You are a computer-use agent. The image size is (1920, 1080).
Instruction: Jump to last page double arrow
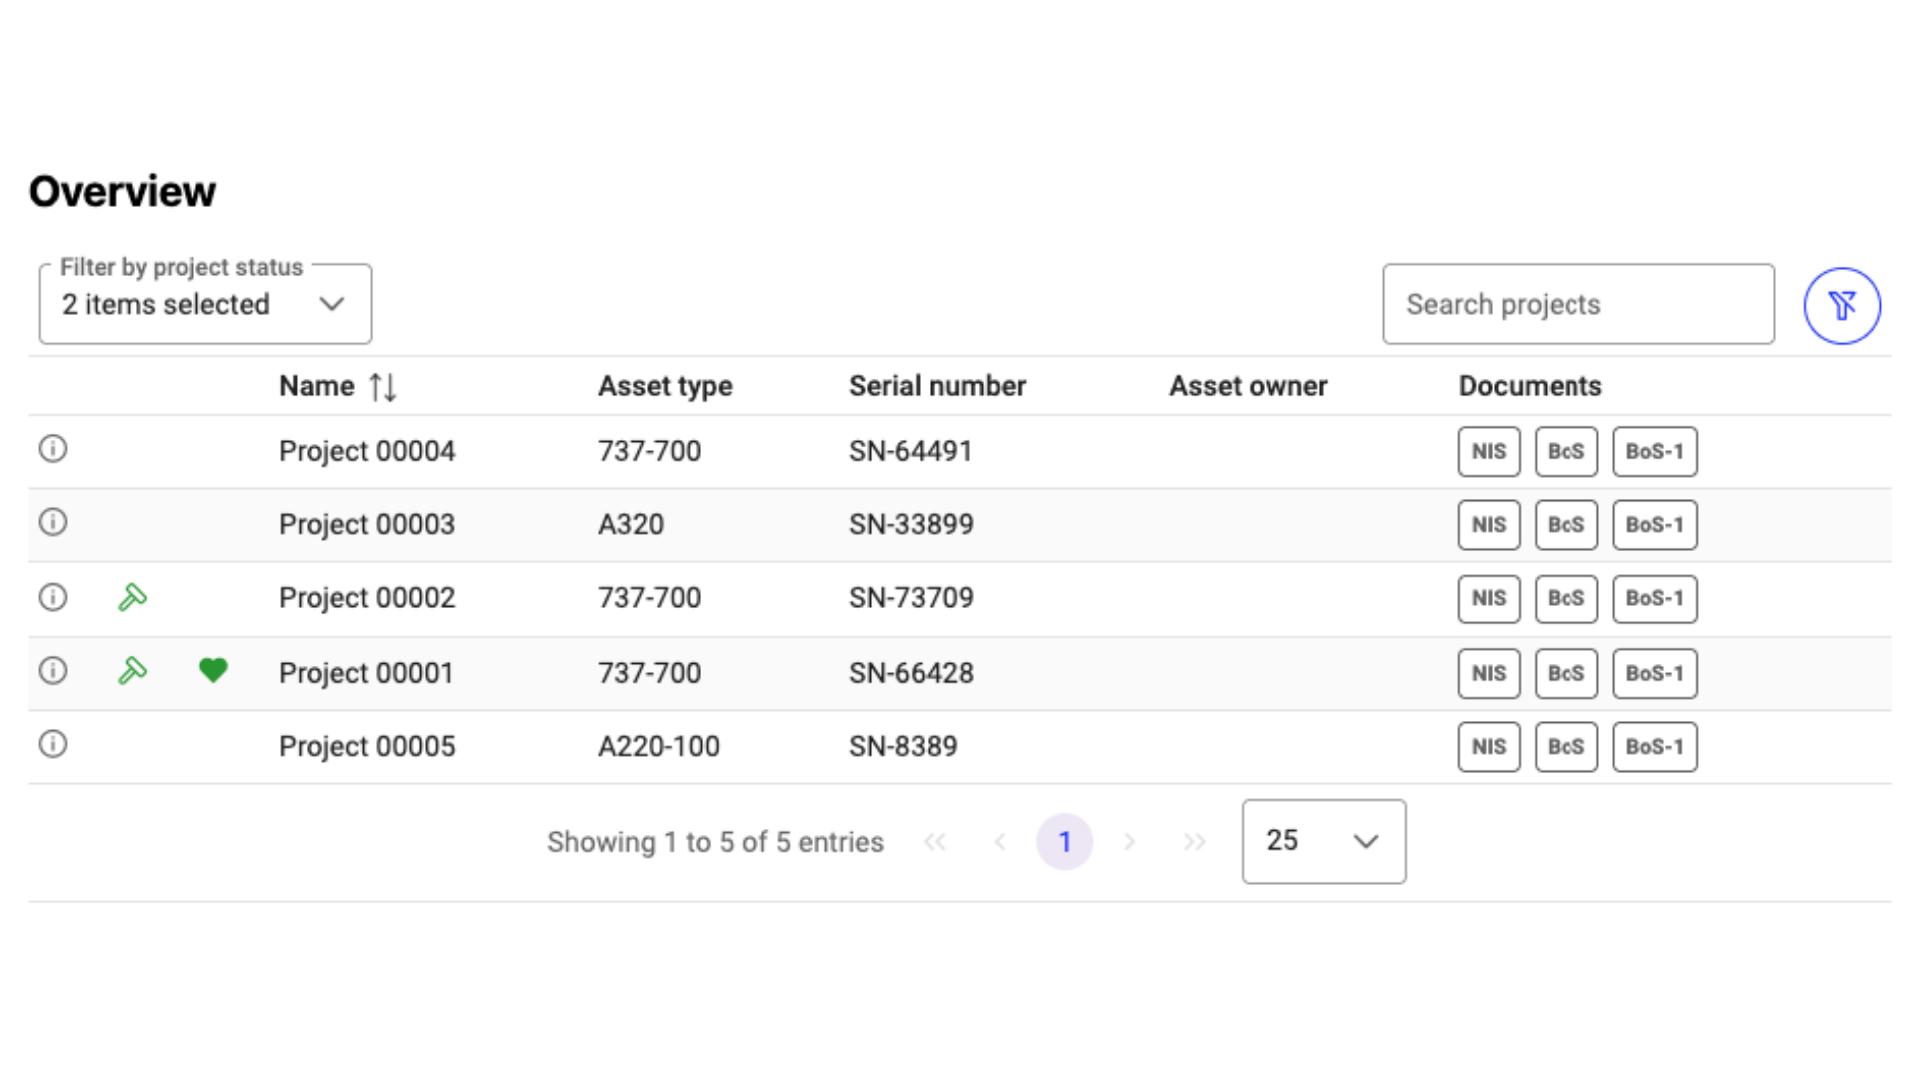(x=1194, y=842)
